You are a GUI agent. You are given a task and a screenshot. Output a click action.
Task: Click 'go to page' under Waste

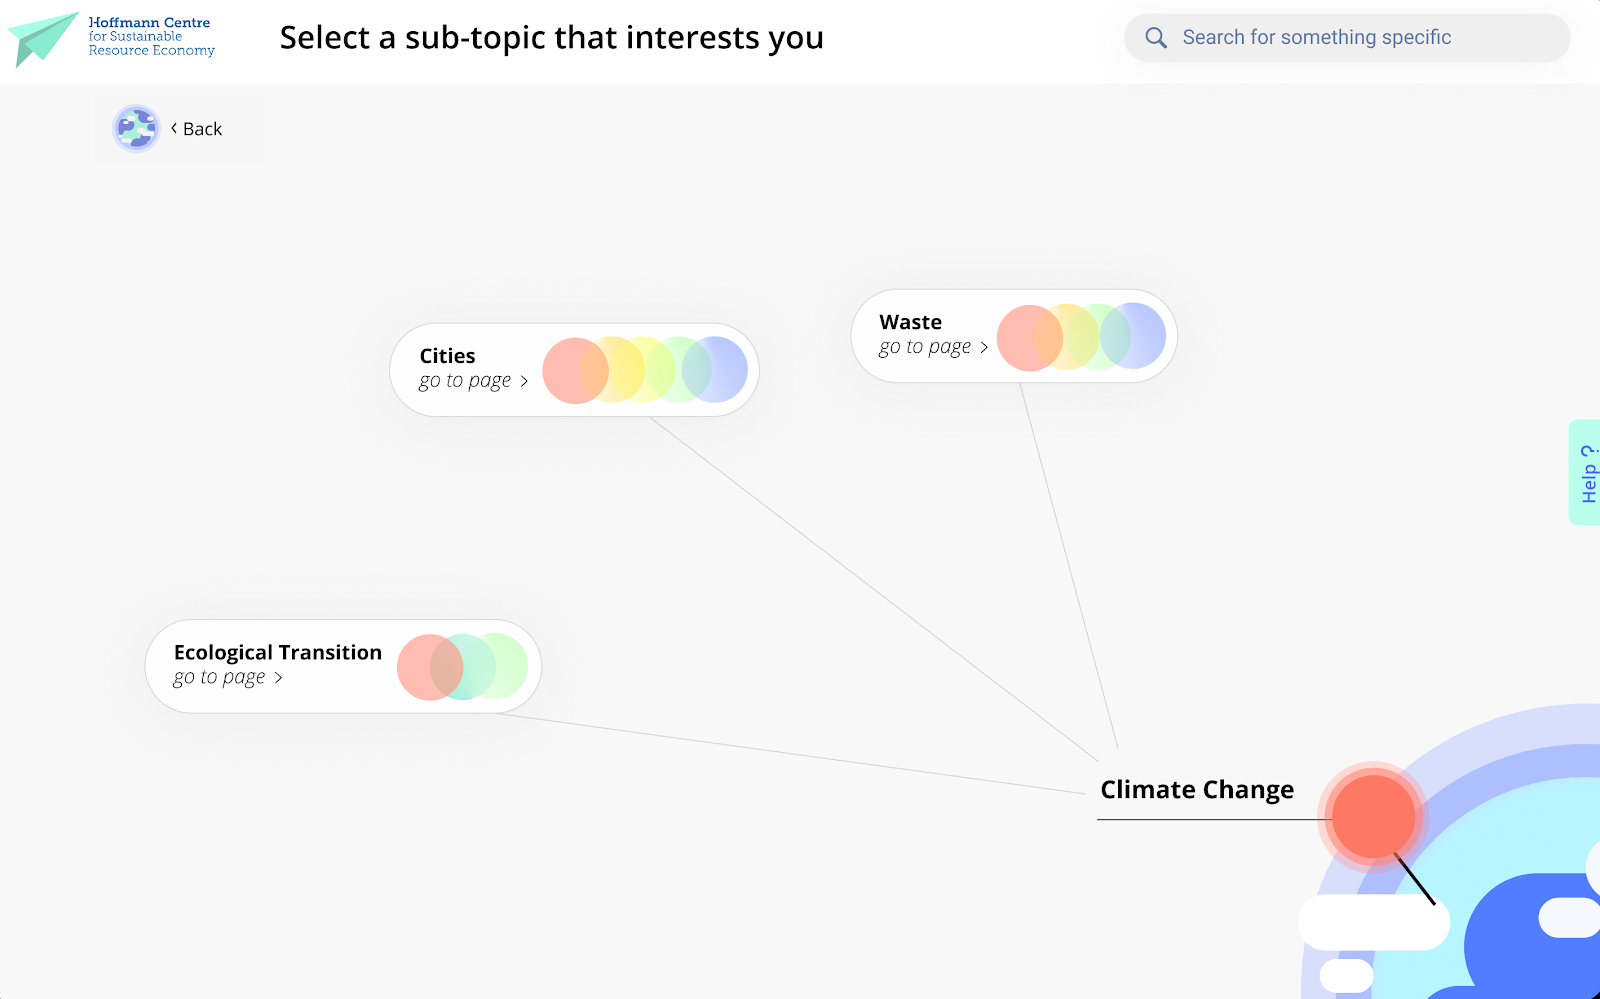pos(925,347)
